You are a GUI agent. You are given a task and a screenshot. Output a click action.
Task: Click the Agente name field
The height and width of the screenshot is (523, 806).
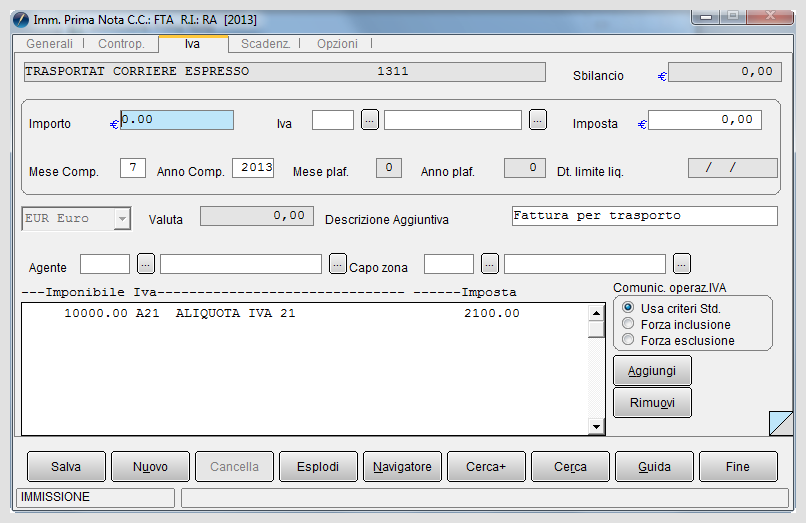tap(241, 264)
